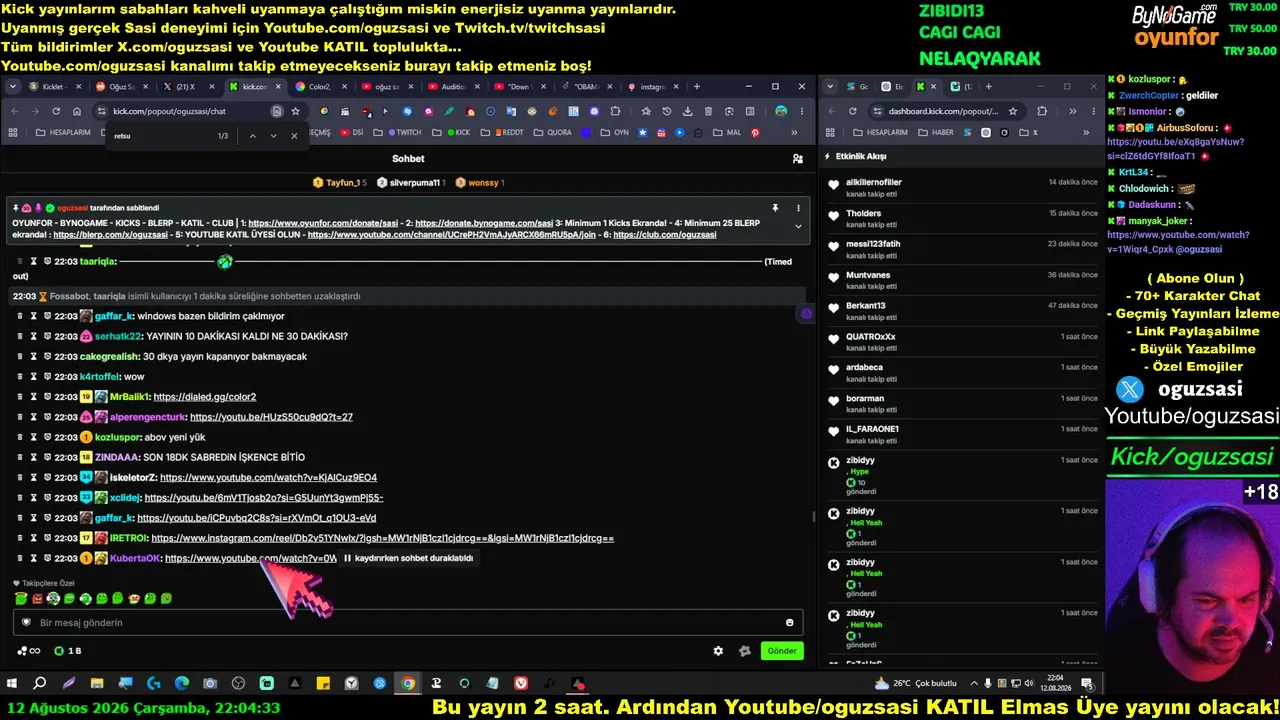The image size is (1280, 720).
Task: Open the left browser's three-dot menu
Action: click(801, 111)
